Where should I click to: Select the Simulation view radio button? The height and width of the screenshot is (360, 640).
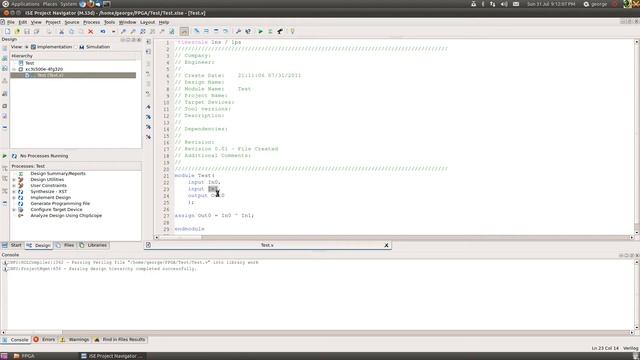76,47
